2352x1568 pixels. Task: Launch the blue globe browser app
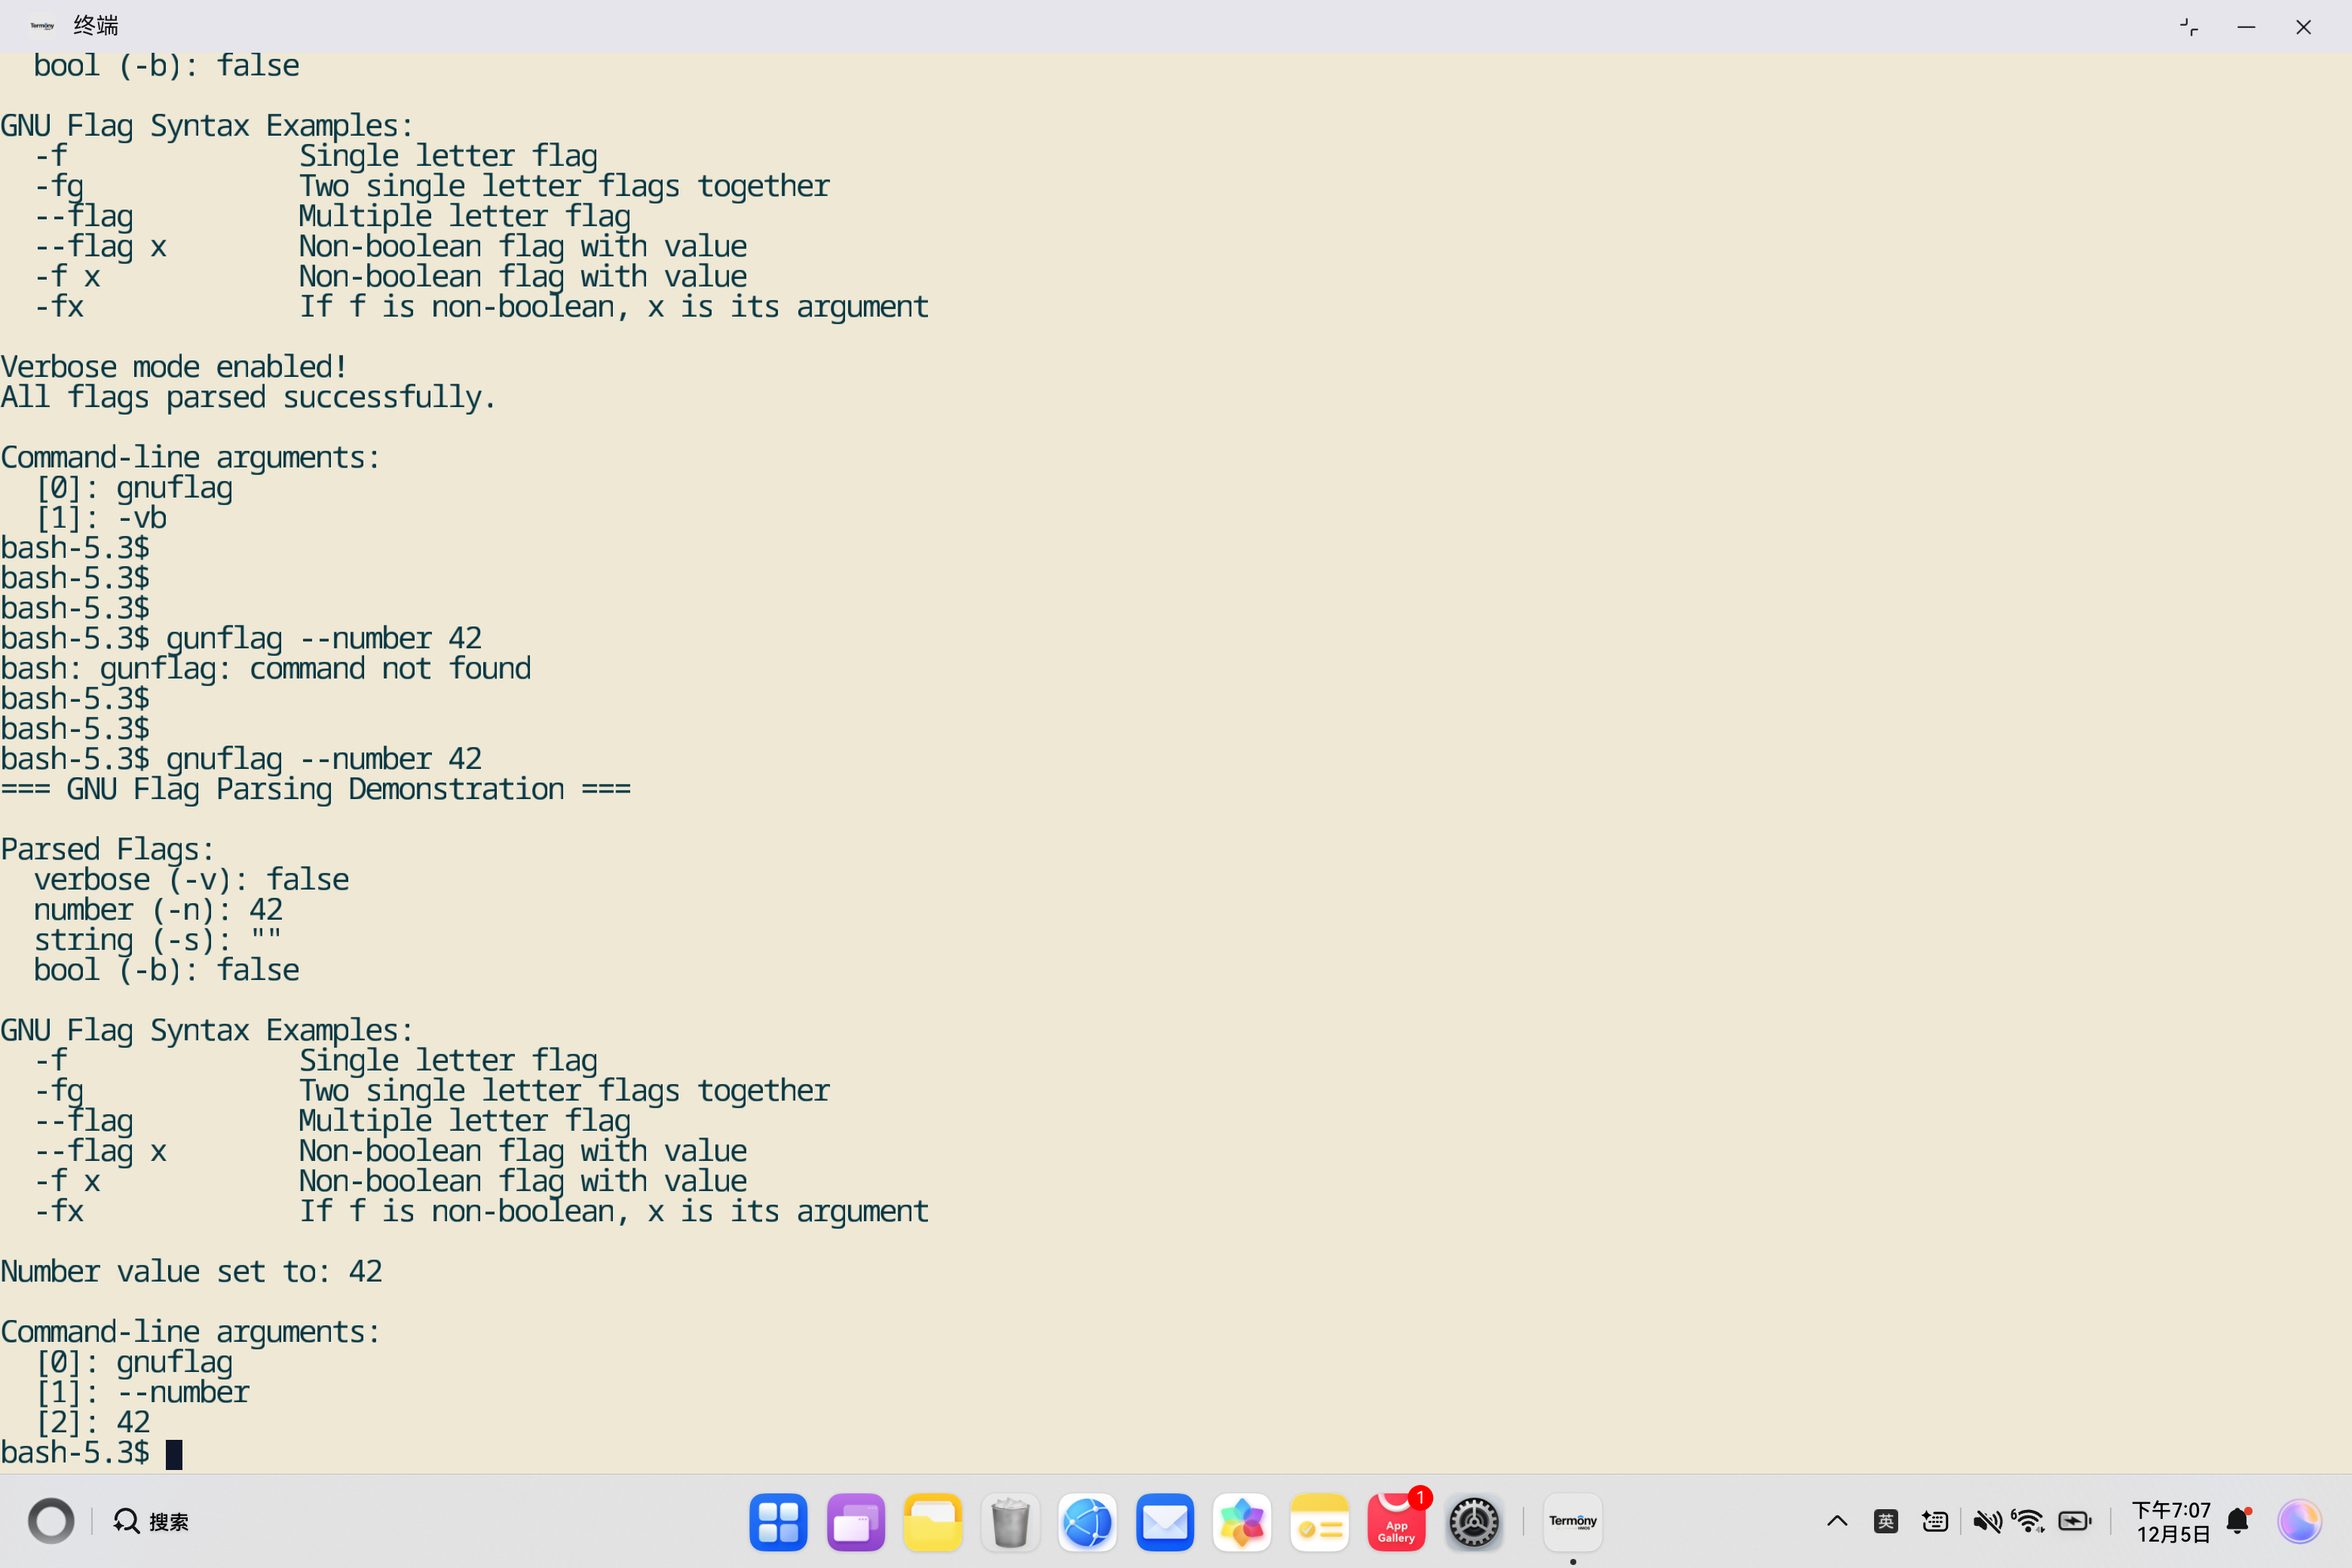point(1087,1522)
